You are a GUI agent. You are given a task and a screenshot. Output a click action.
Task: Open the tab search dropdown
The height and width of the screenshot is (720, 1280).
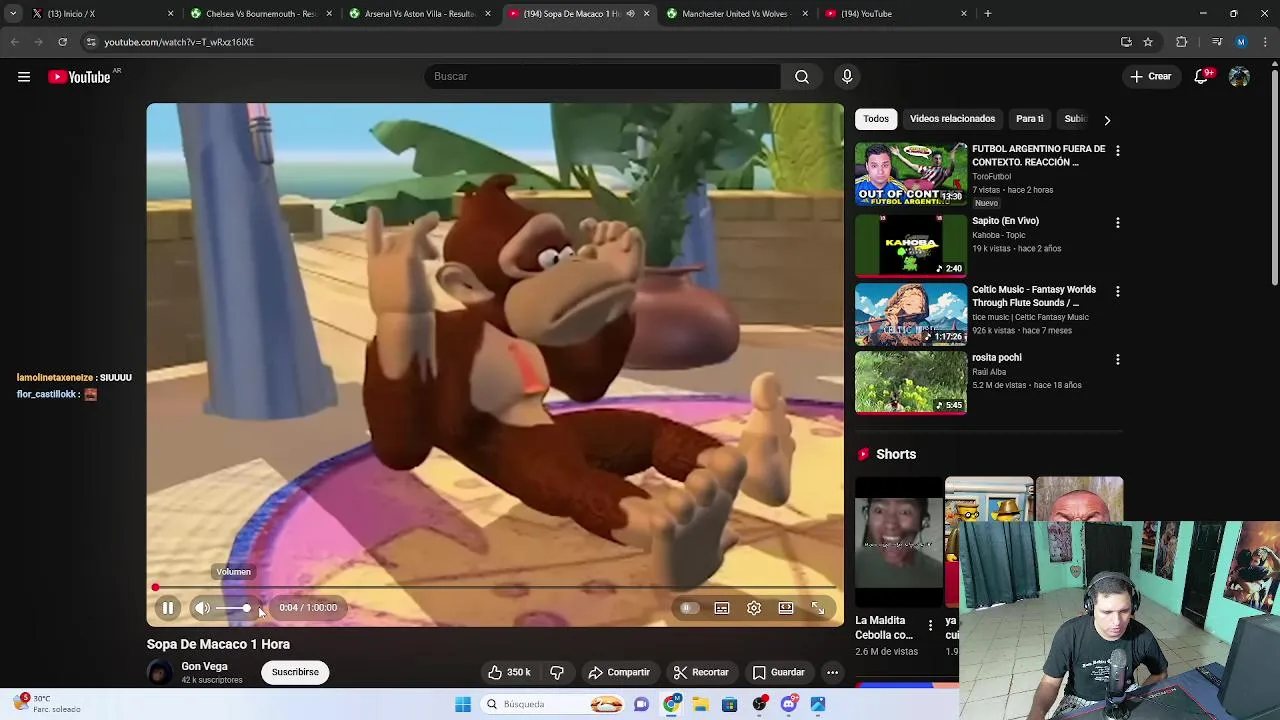pos(12,14)
